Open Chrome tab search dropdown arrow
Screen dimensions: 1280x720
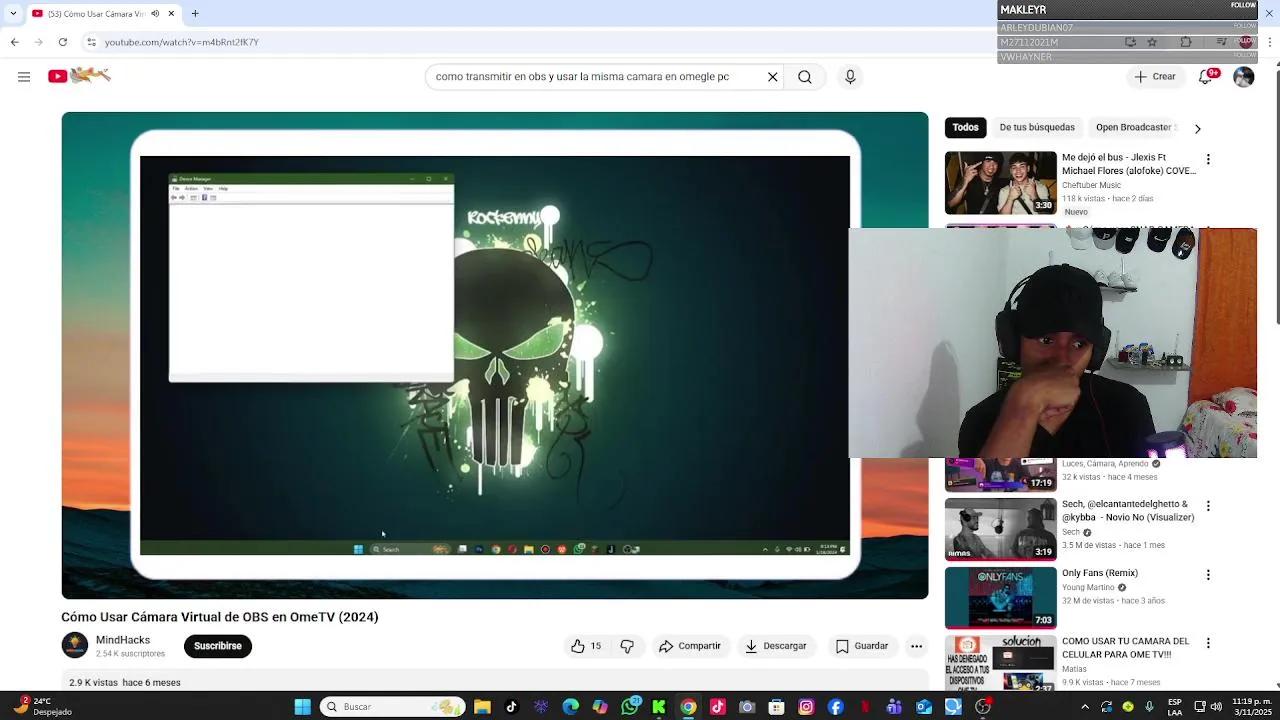pos(13,14)
